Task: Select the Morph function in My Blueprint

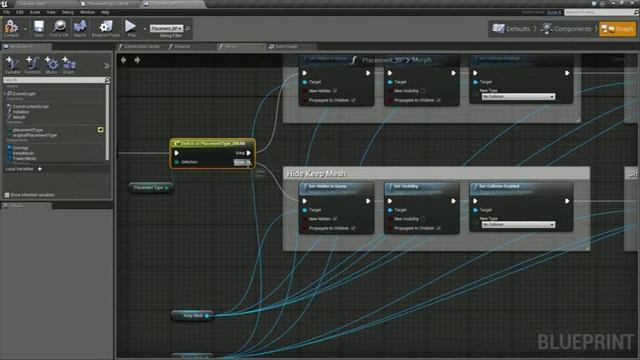Action: [19, 117]
